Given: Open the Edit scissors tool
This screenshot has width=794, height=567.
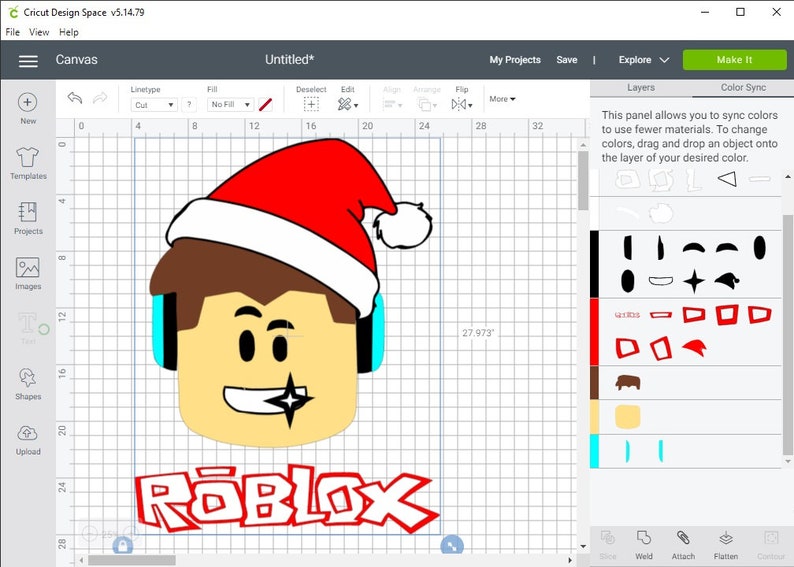Looking at the screenshot, I should pos(347,104).
